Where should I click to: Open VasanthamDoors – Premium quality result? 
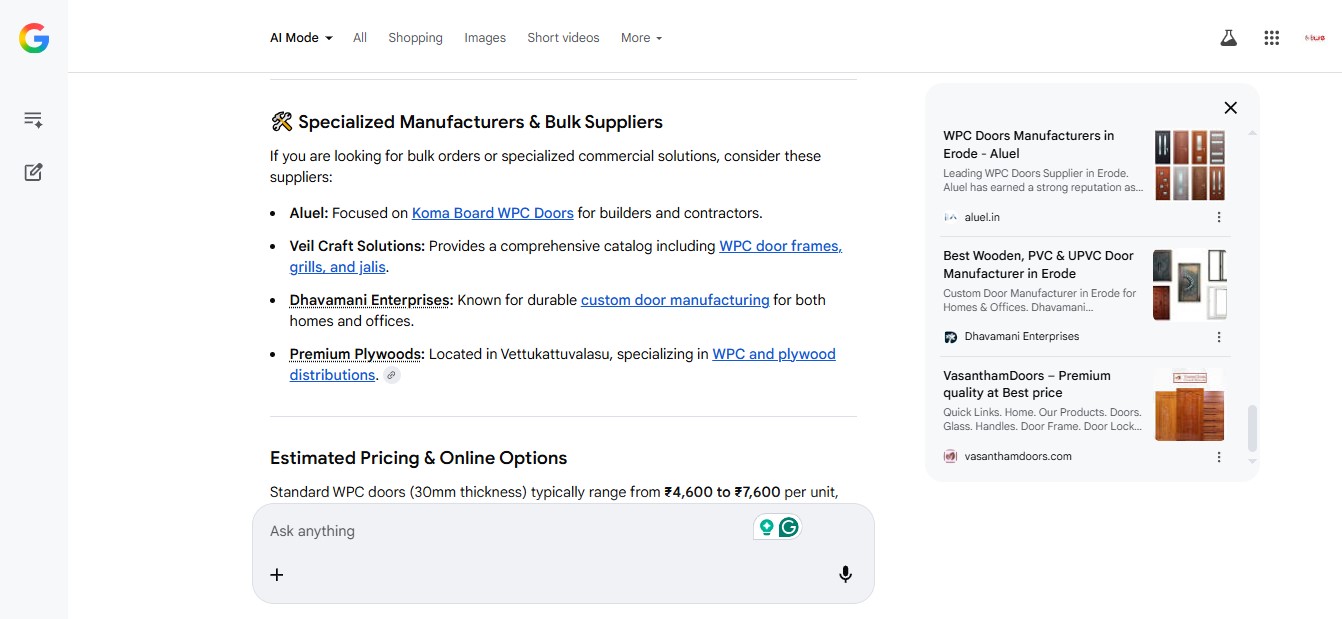pos(1027,384)
